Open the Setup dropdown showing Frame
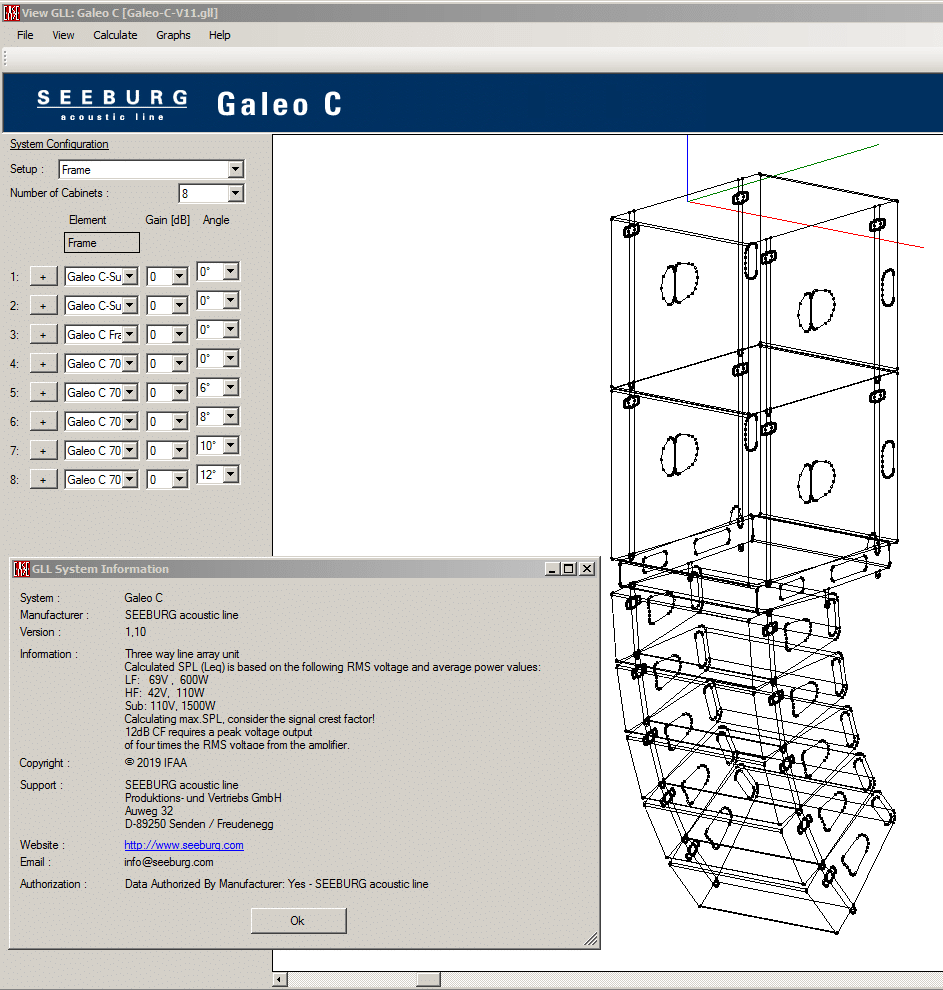Image resolution: width=943 pixels, height=990 pixels. 236,170
